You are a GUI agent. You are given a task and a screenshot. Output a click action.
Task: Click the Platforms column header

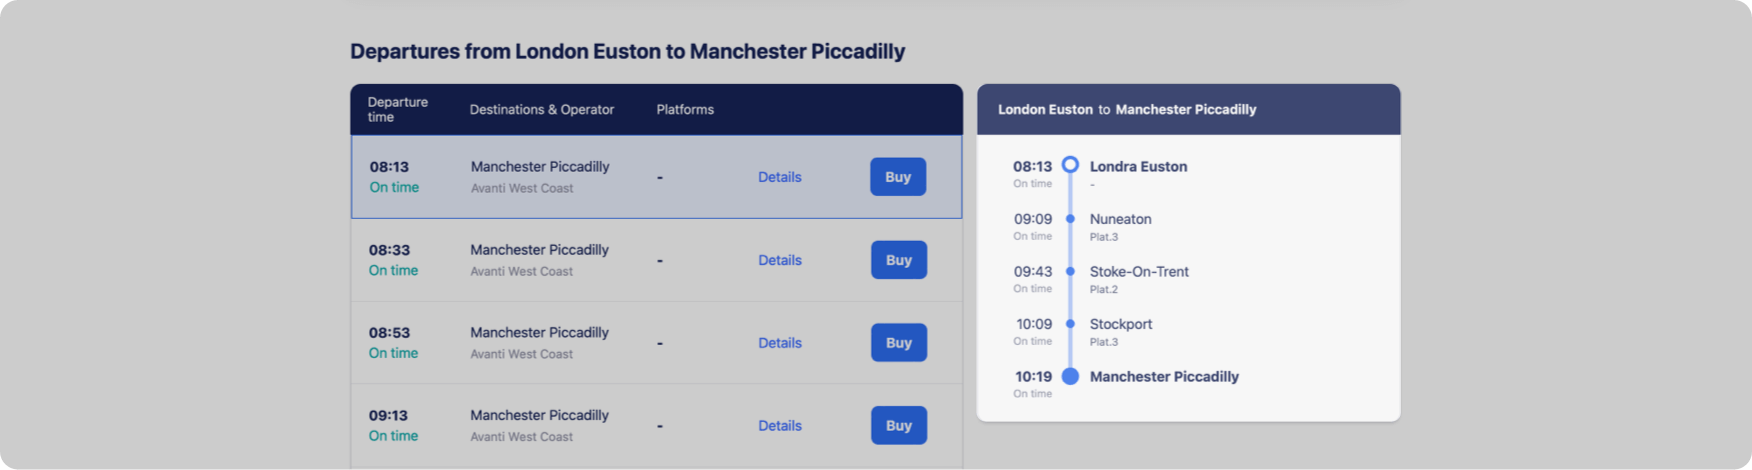[x=685, y=109]
